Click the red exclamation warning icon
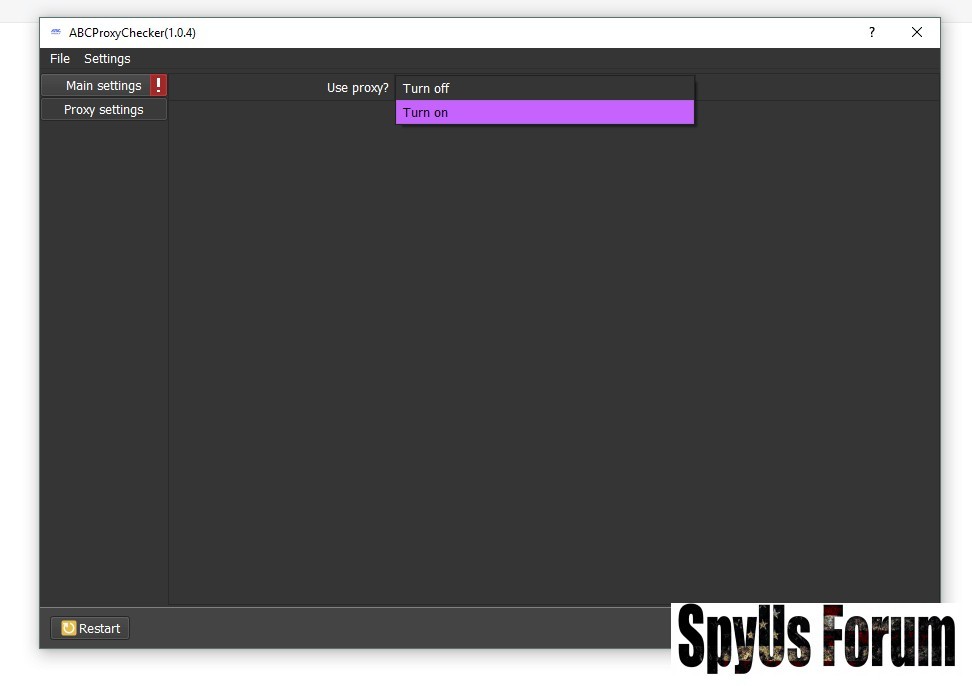972x686 pixels. pos(158,86)
